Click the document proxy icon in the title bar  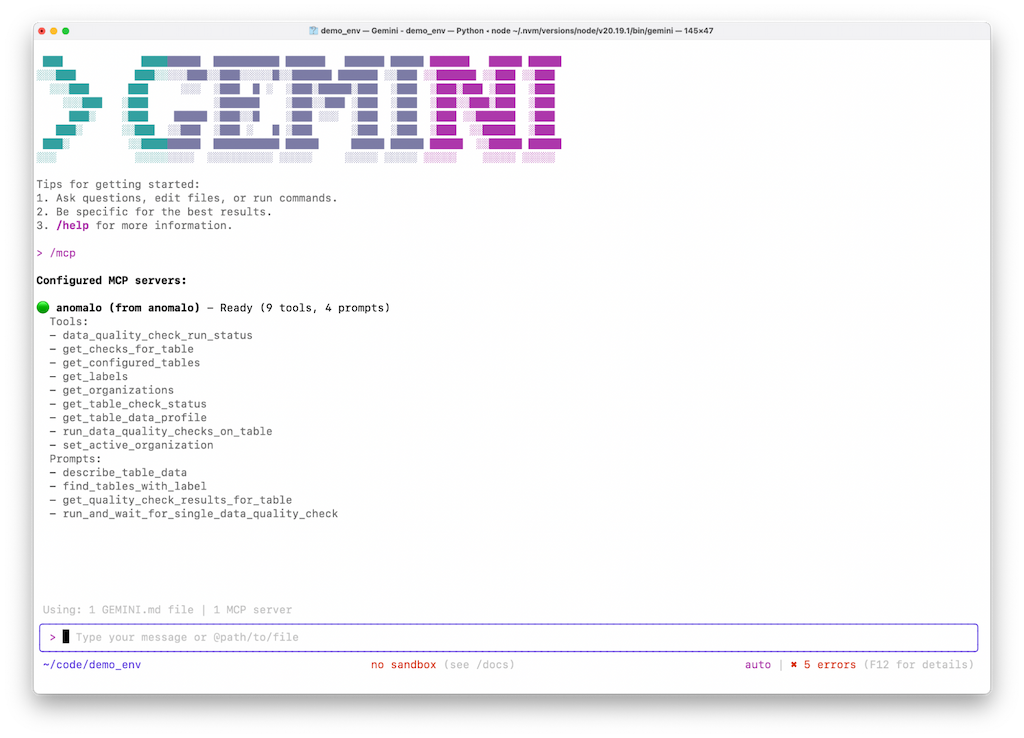pyautogui.click(x=314, y=30)
